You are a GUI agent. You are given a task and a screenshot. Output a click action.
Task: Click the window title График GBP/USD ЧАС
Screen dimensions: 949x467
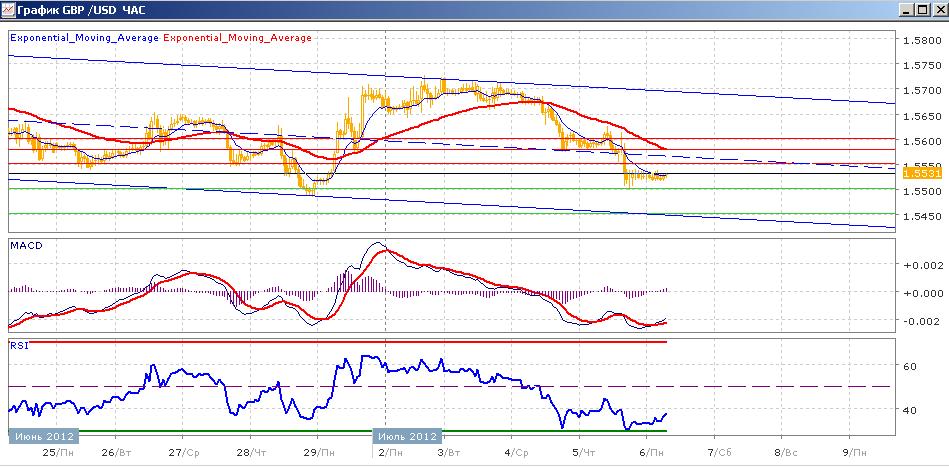click(x=81, y=10)
